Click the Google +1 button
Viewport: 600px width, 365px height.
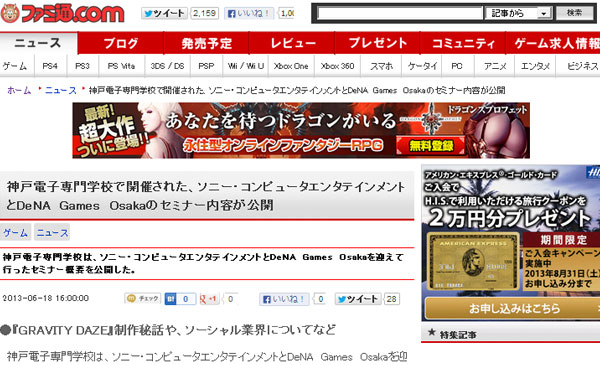pos(209,299)
